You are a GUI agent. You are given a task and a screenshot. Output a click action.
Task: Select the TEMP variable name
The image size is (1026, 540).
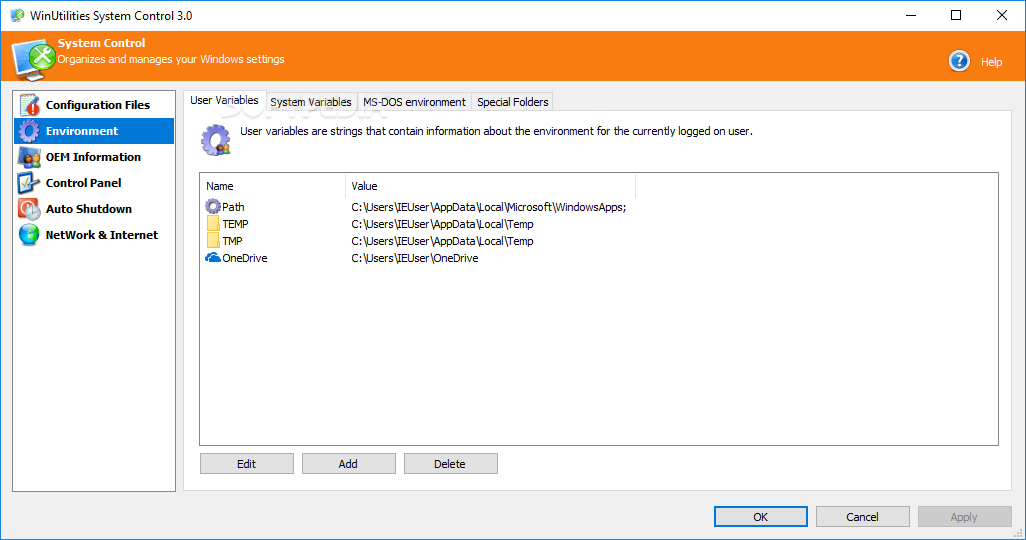tap(236, 224)
